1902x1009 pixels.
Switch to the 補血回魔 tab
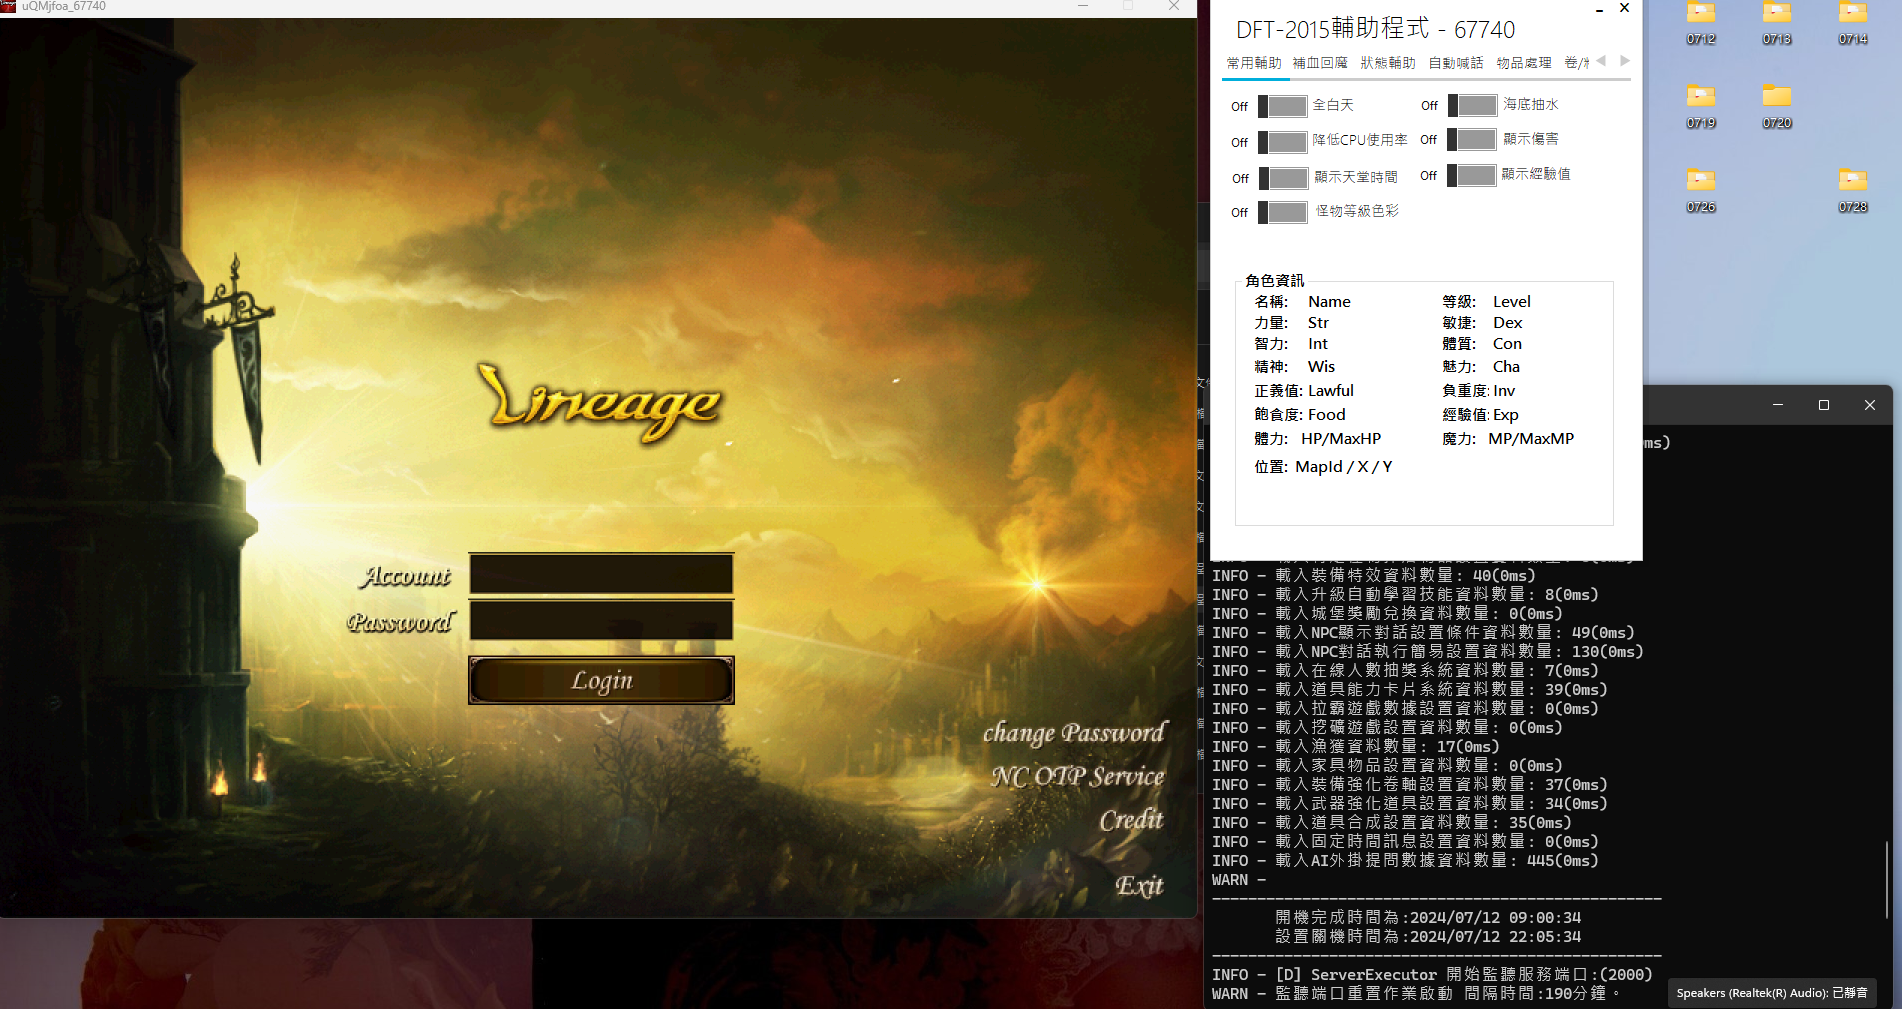tap(1320, 63)
